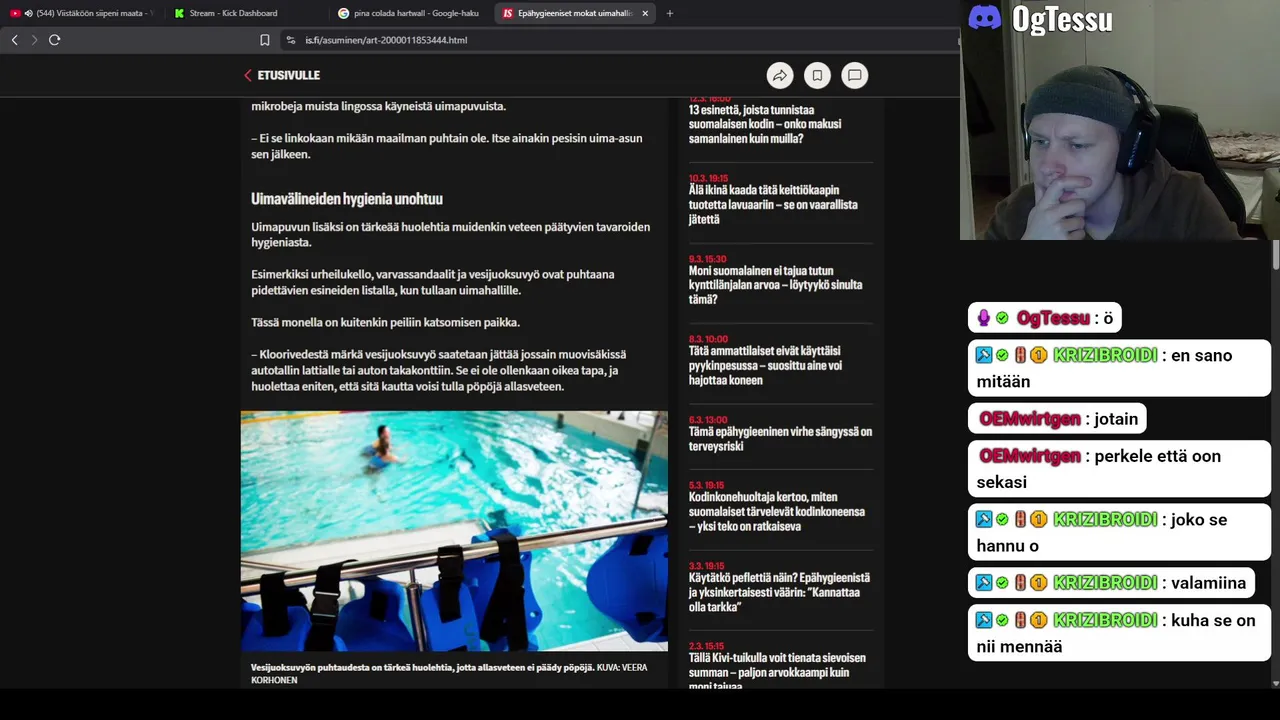Click KRIZIBROIDI name on 'valamiina' message
The image size is (1280, 720).
1105,583
